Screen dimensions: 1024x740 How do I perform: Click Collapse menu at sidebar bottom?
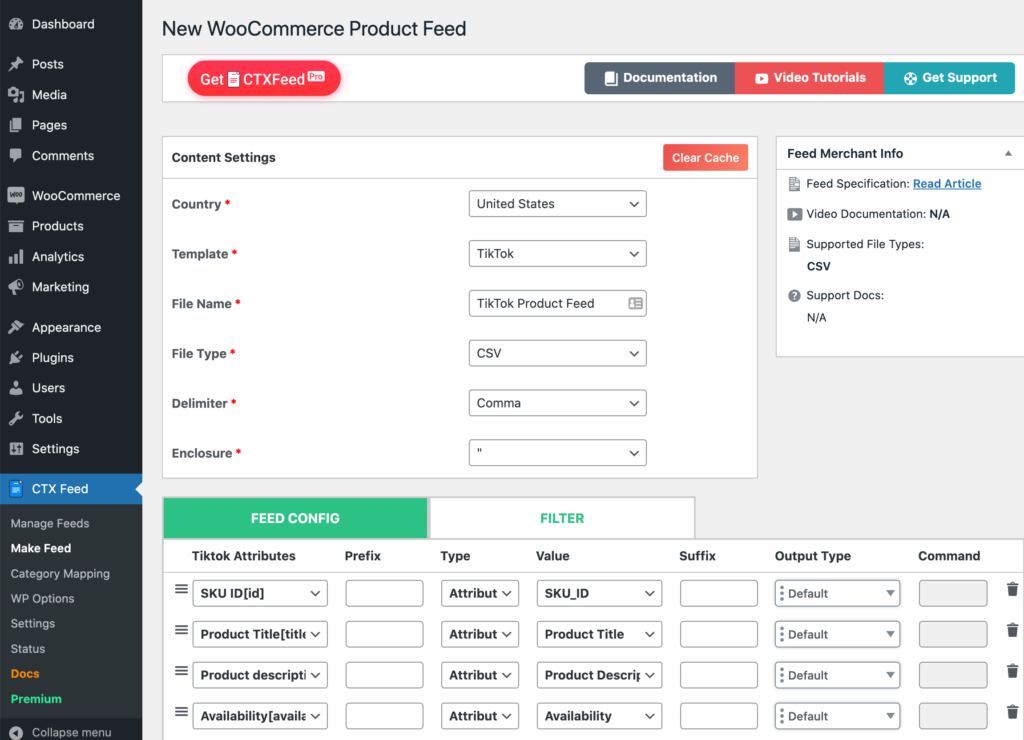71,732
